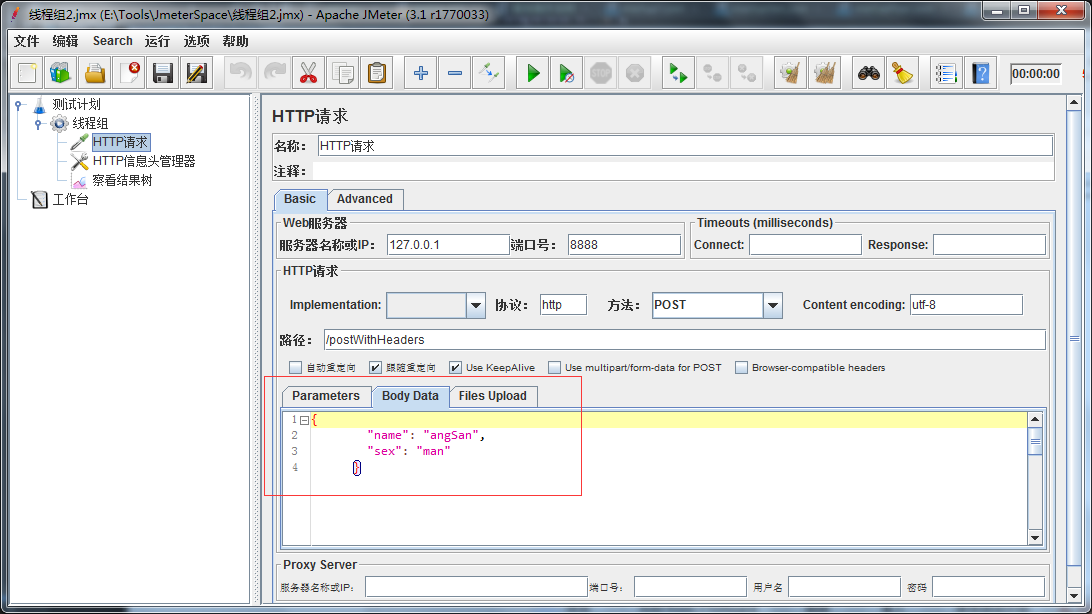Click the Redo arrow icon
Viewport: 1092px width, 614px height.
(275, 73)
